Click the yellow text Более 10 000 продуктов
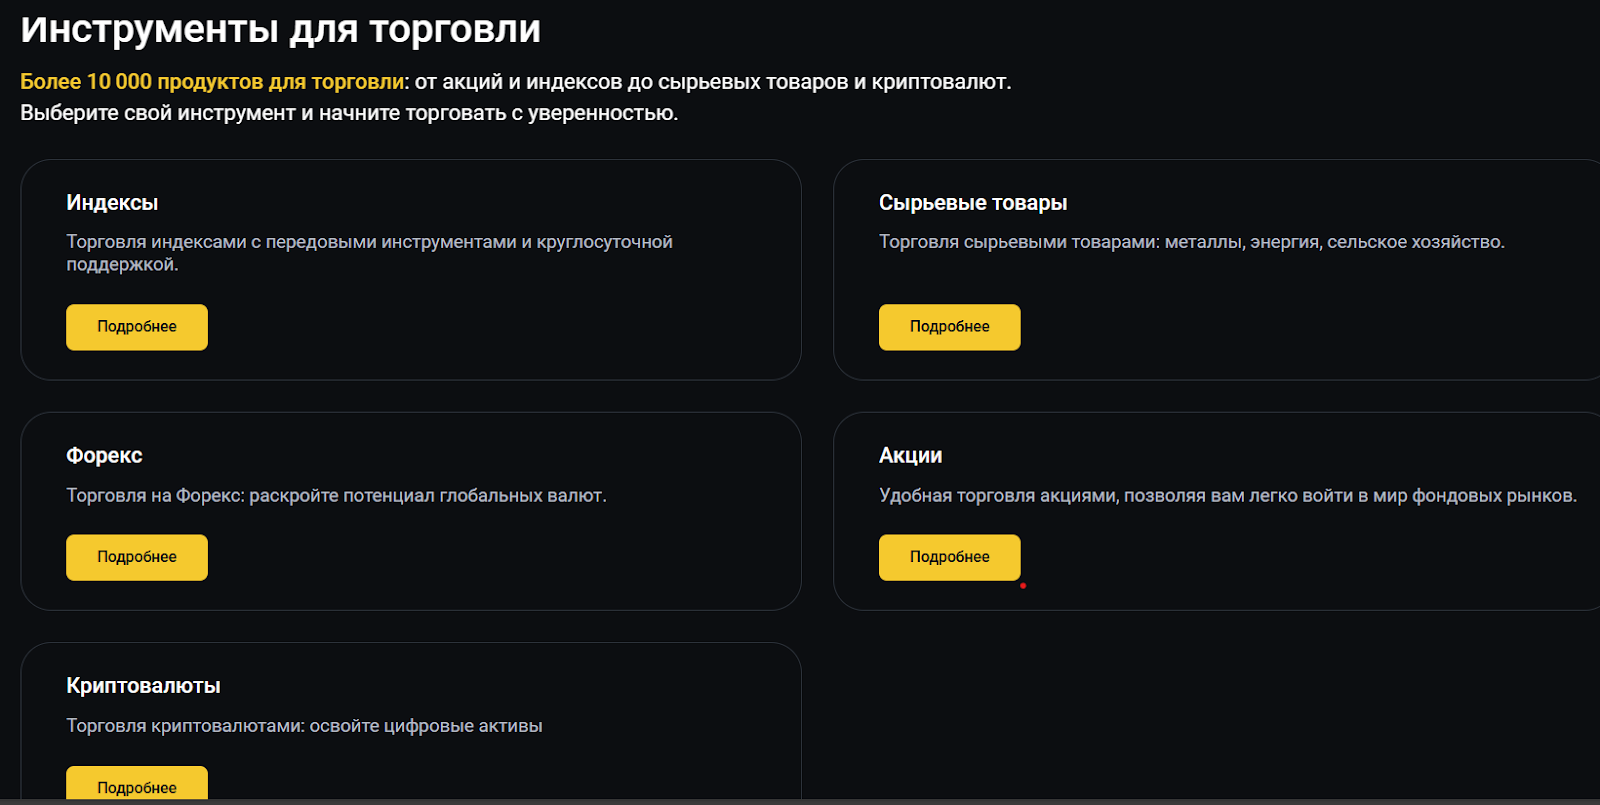Screen dimensions: 1600x805 [213, 82]
